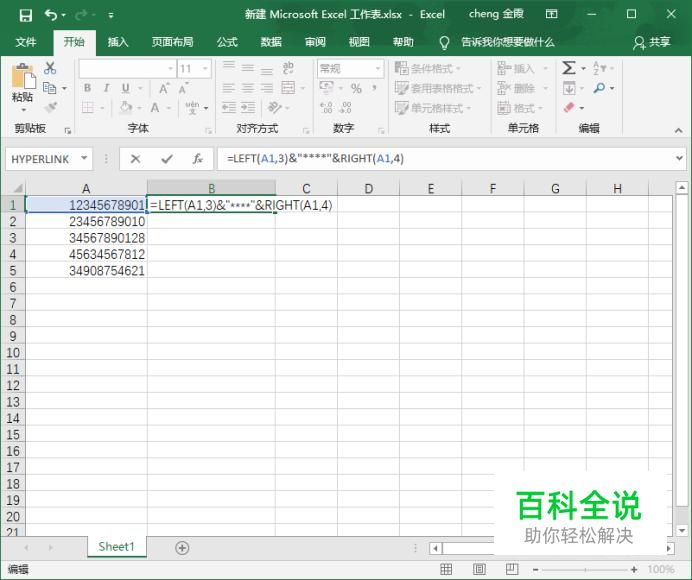Switch to Page Layout view icon
The image size is (692, 580).
pos(479,569)
